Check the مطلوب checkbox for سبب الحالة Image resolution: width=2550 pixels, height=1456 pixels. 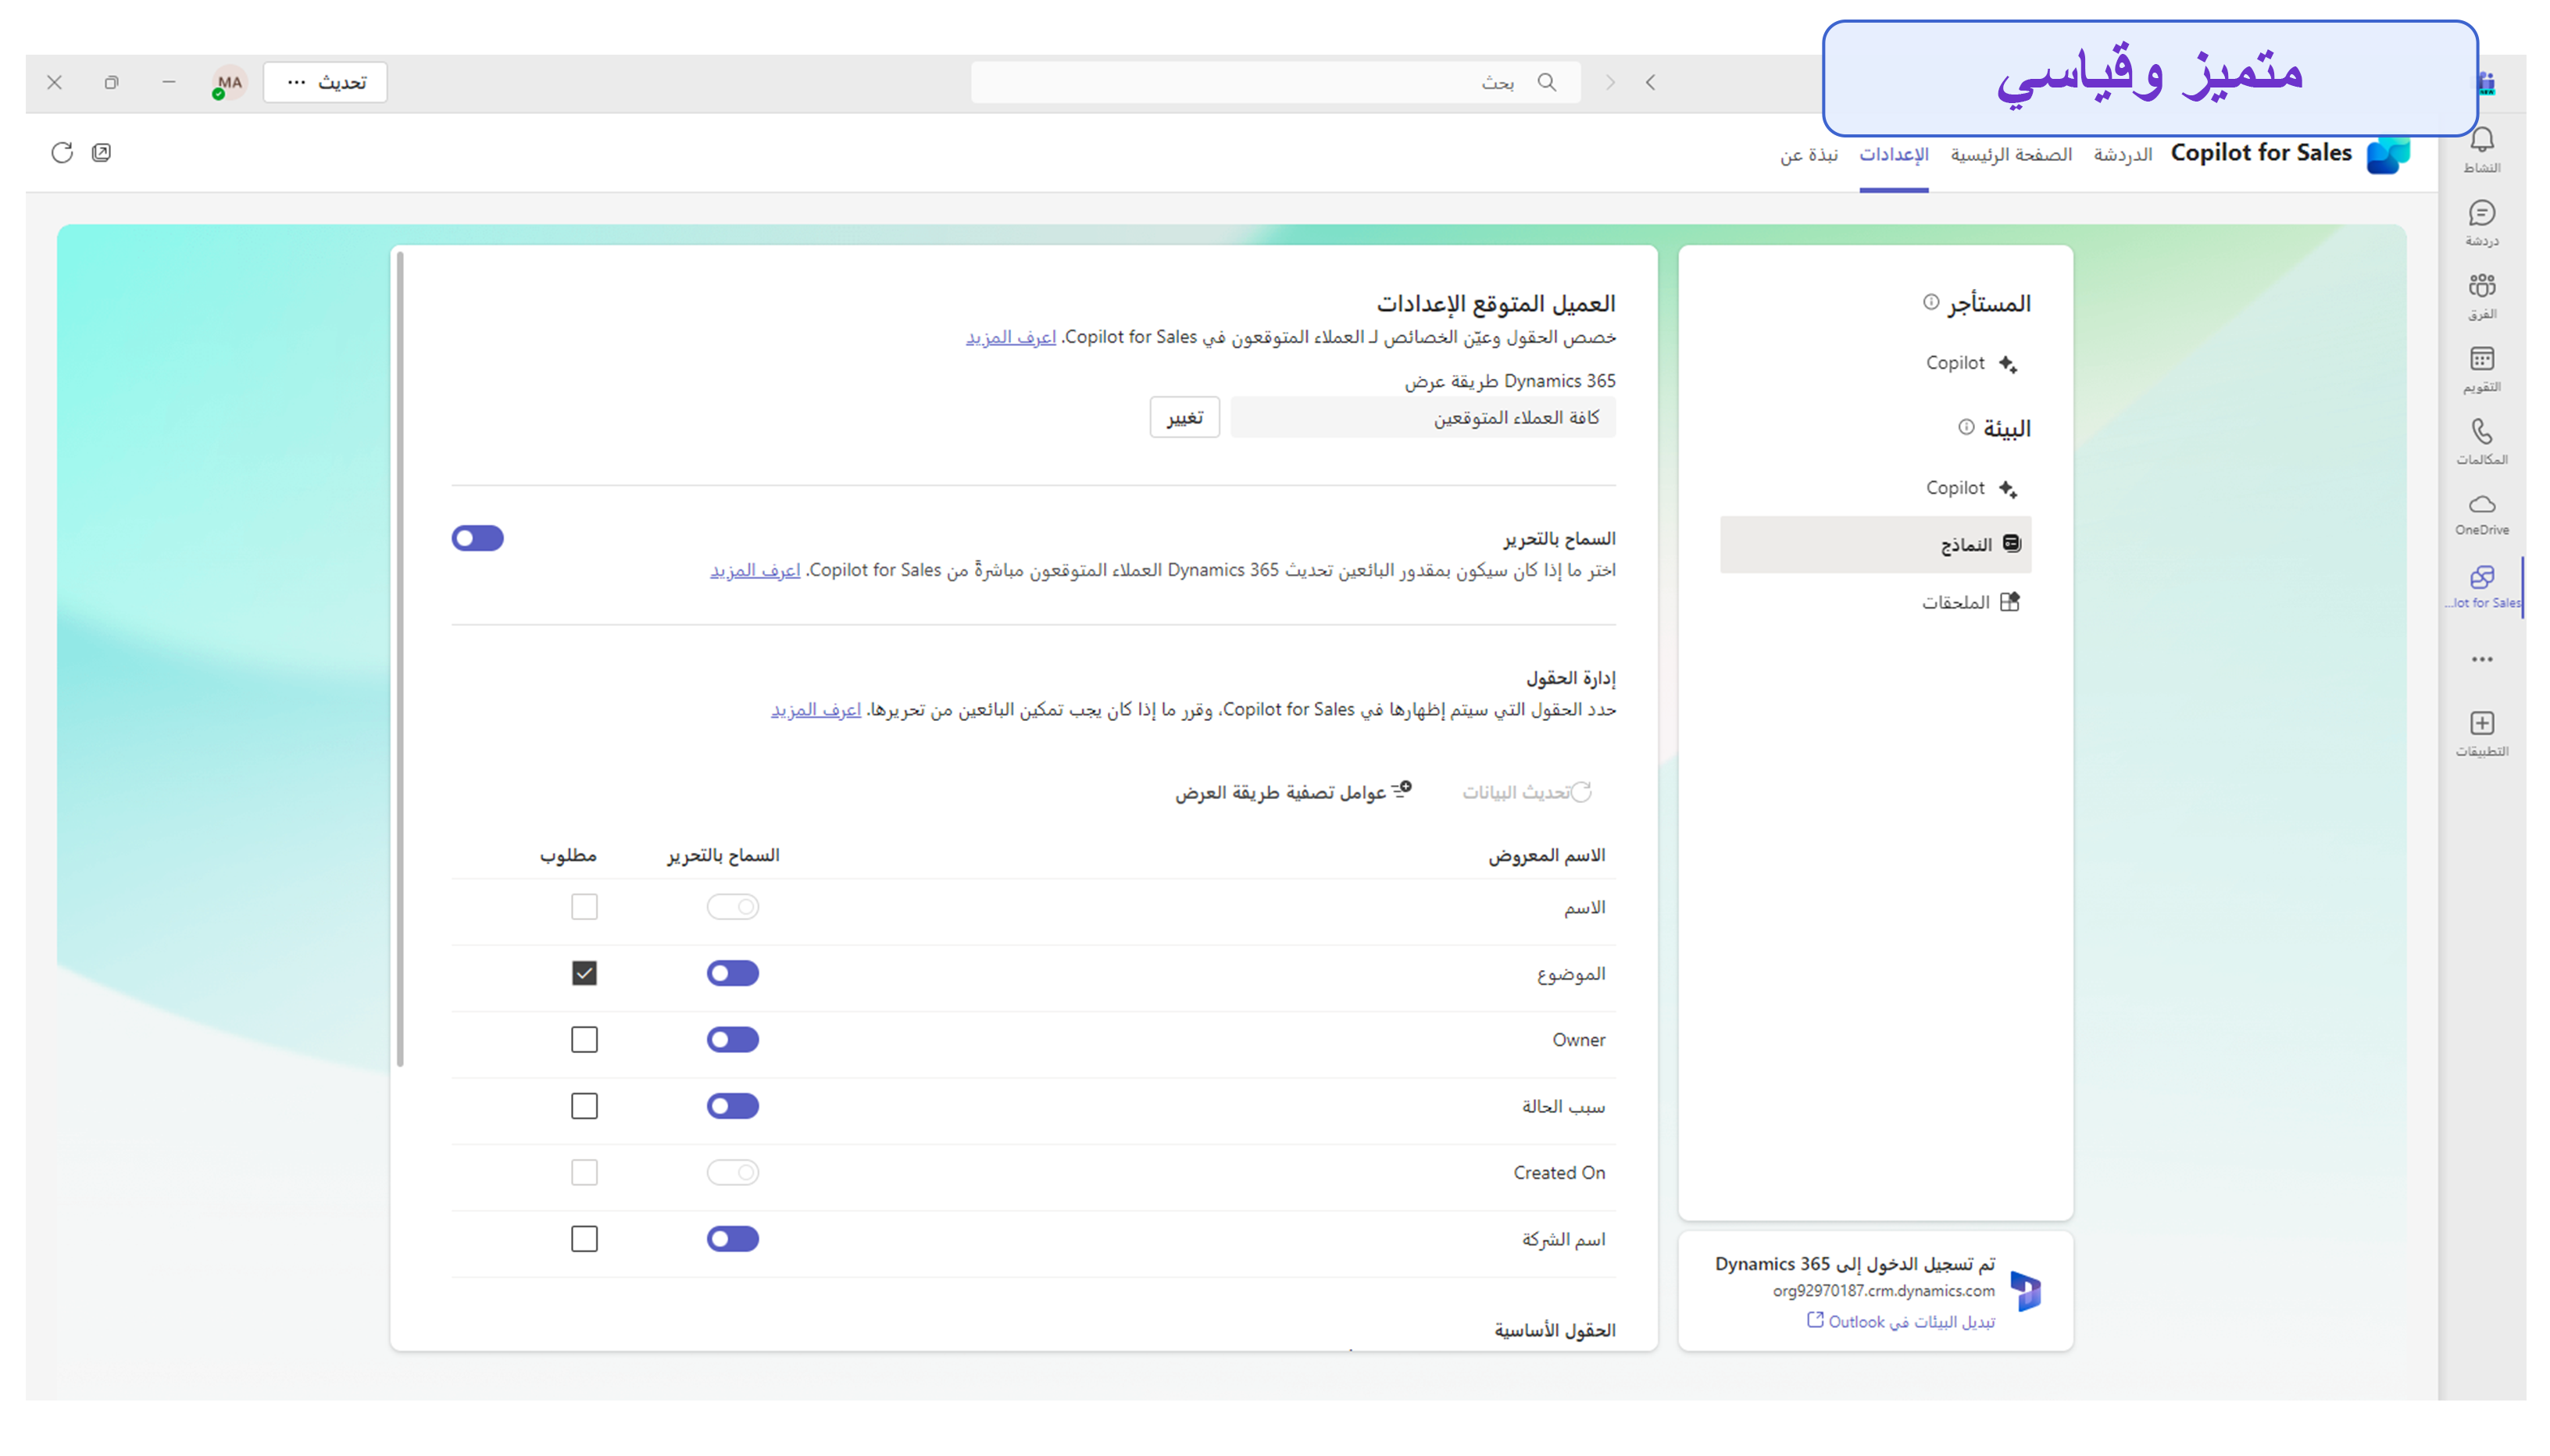584,1106
